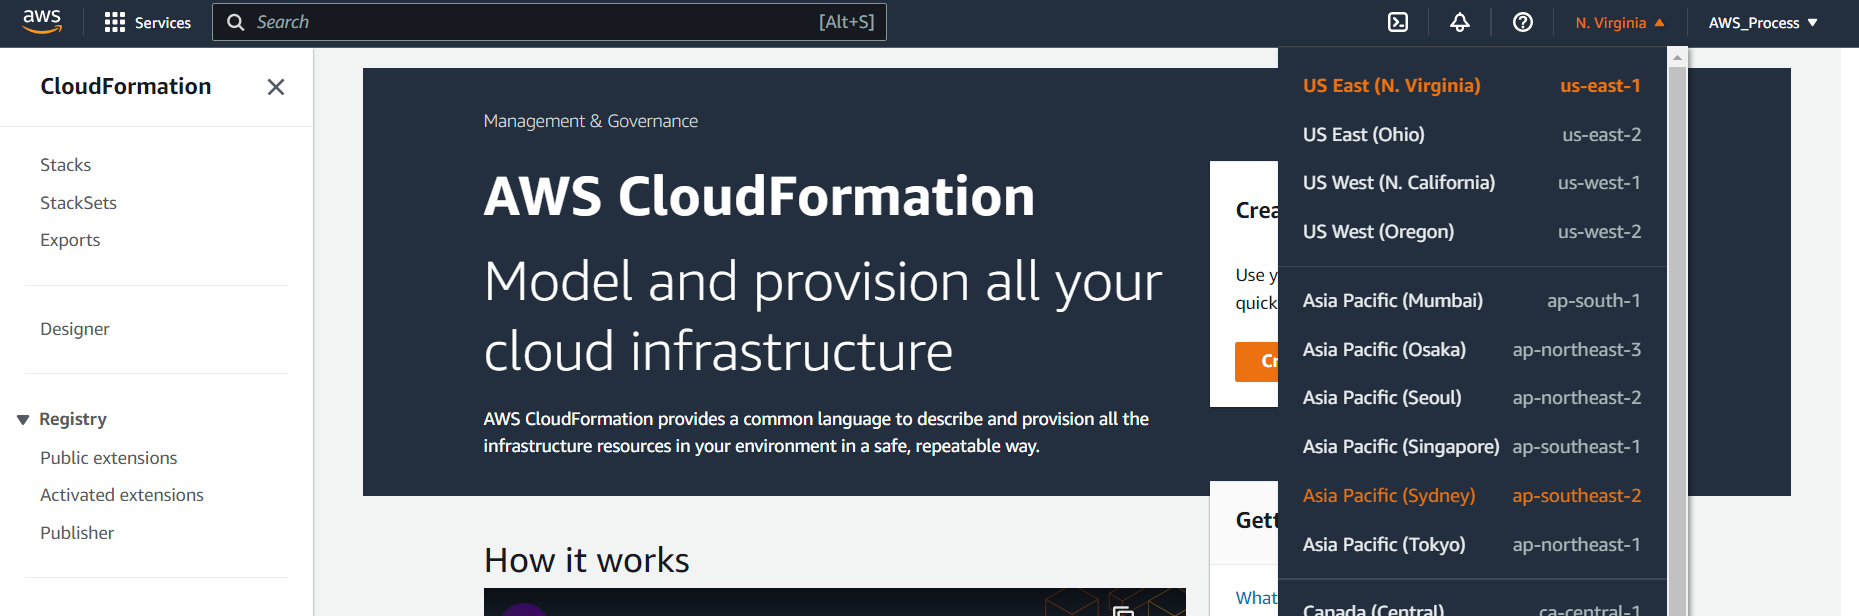Image resolution: width=1859 pixels, height=616 pixels.
Task: Click the region list scrollbar up arrow
Action: point(1677,58)
